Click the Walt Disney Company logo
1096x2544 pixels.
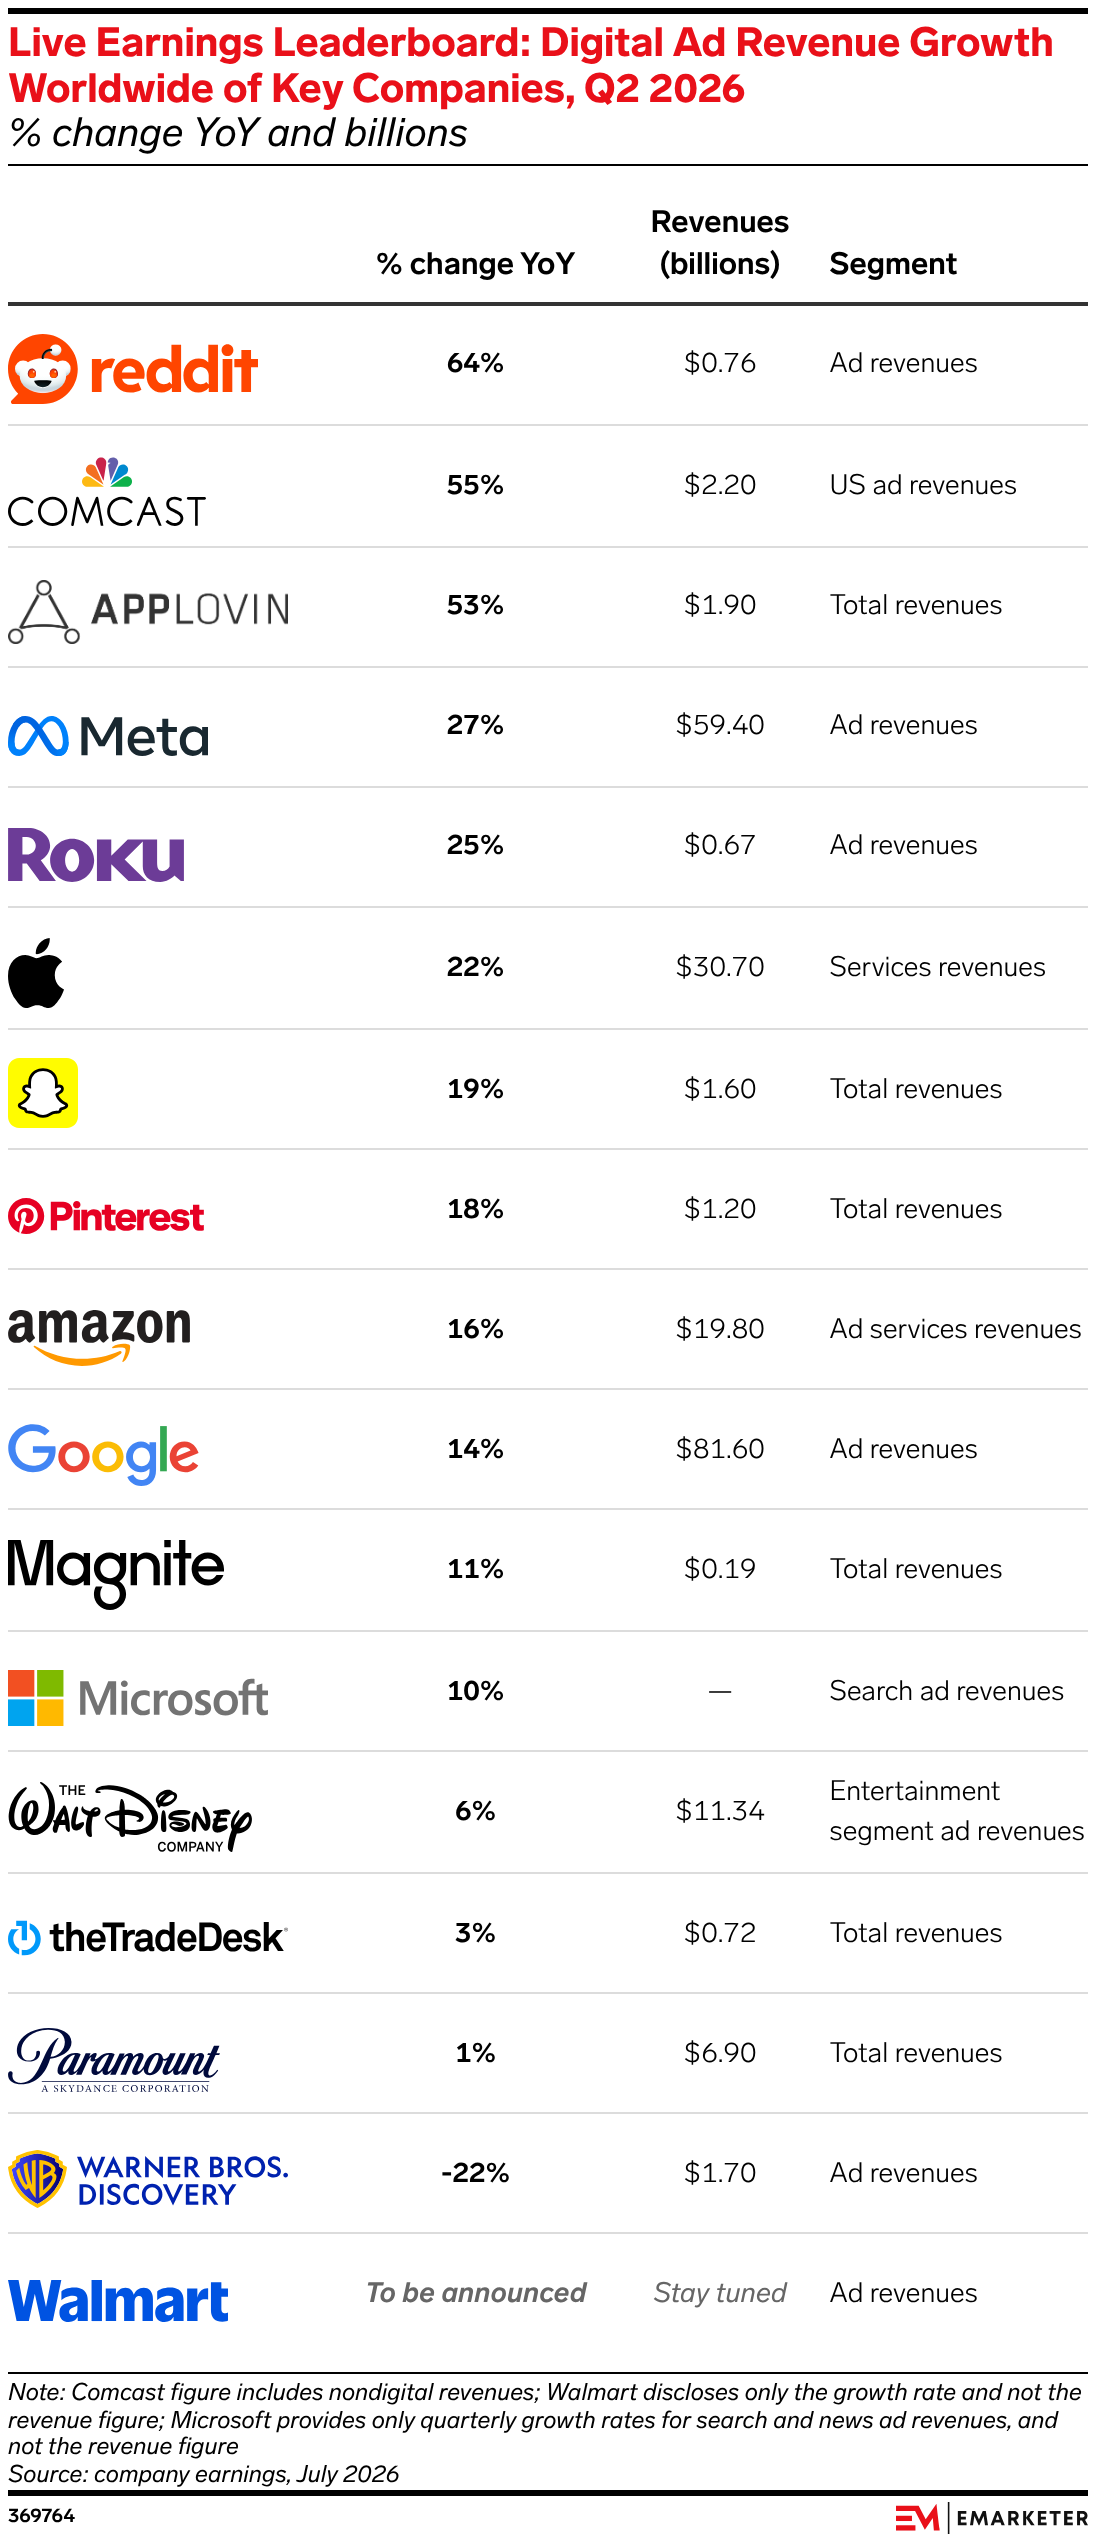point(130,1817)
